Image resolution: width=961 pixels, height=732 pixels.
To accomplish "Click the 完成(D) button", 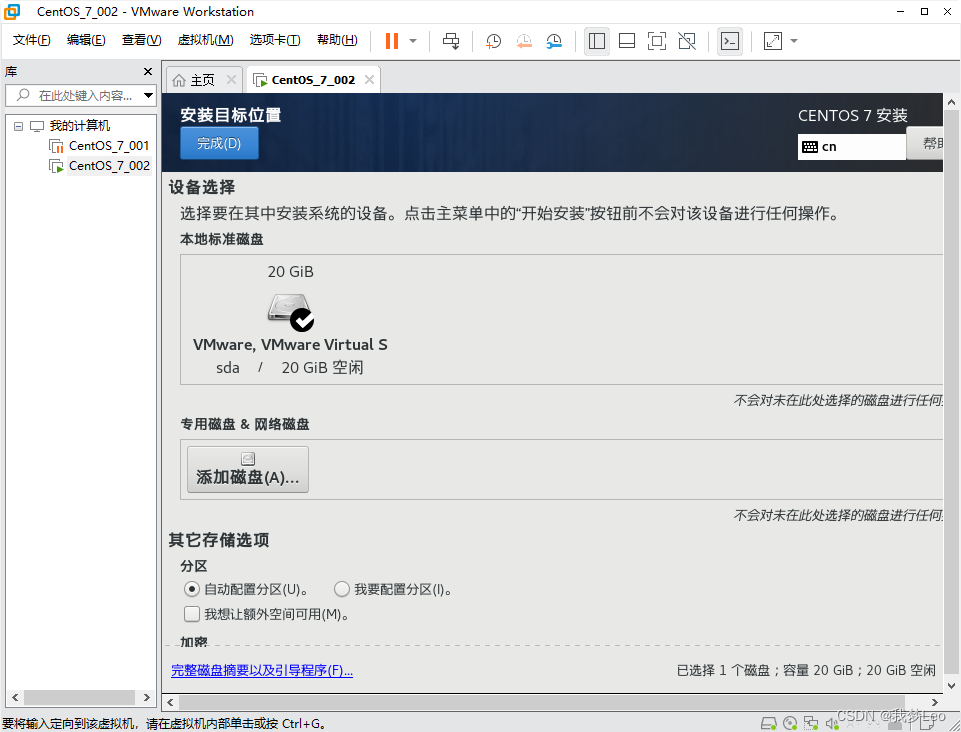I will click(x=219, y=143).
